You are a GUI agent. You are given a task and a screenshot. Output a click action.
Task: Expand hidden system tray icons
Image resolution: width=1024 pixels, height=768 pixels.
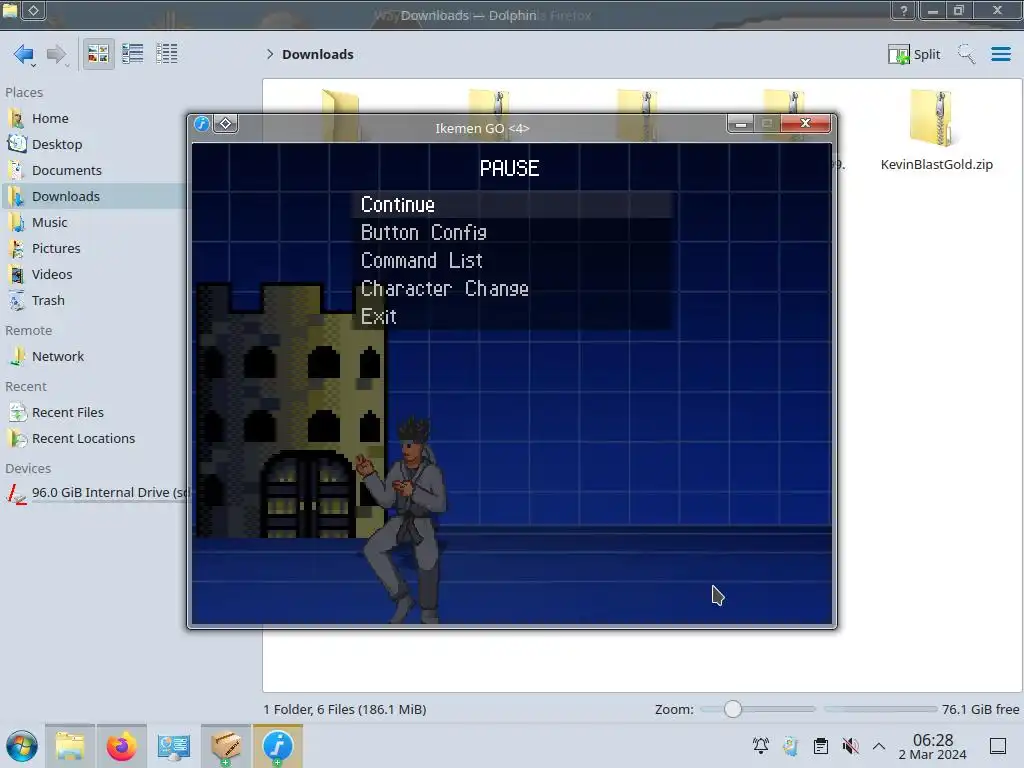click(x=879, y=746)
